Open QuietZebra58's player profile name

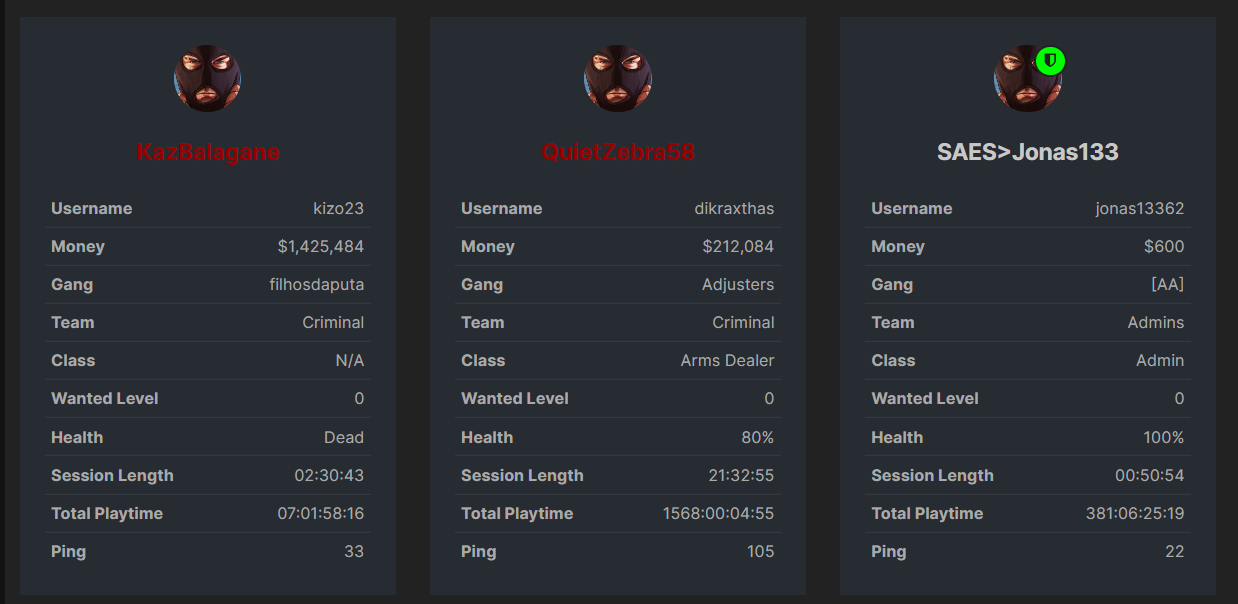coord(618,152)
